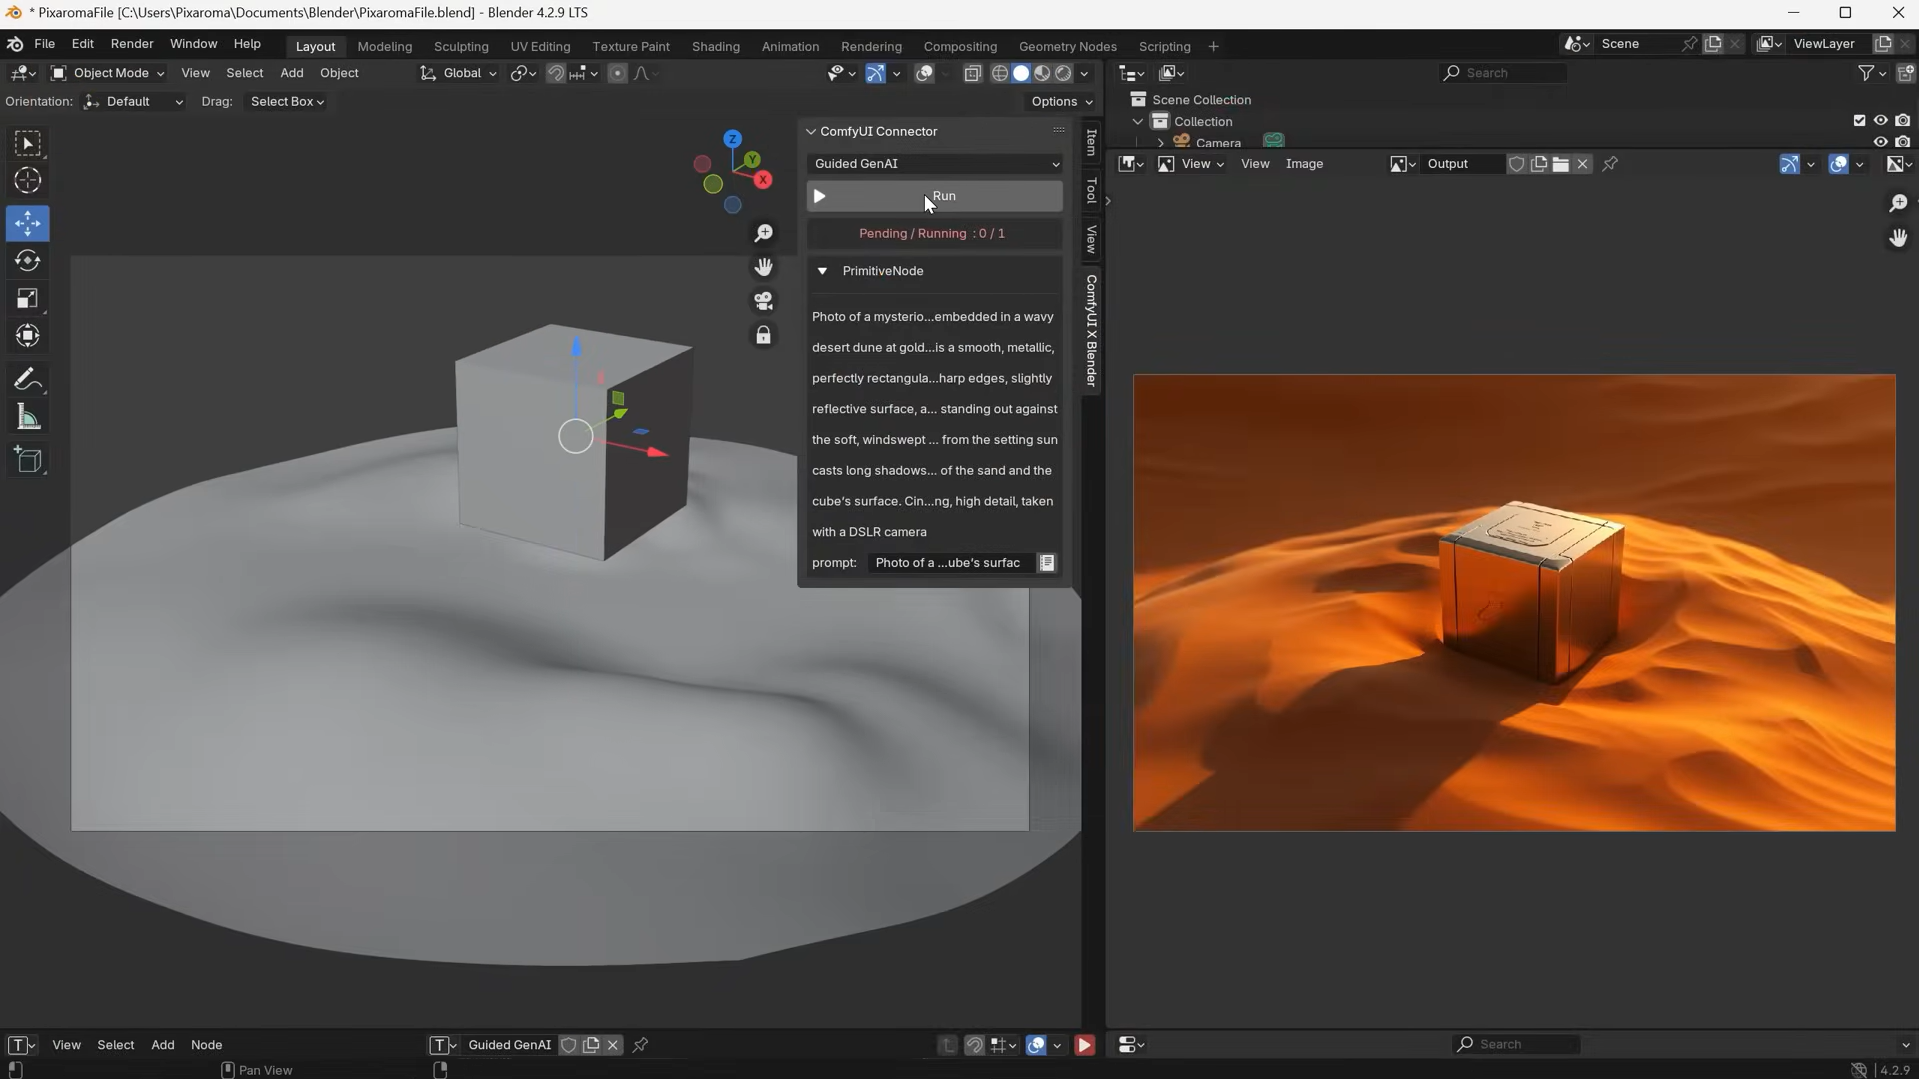Switch viewport to rendered shading mode
The height and width of the screenshot is (1079, 1919).
click(1063, 73)
